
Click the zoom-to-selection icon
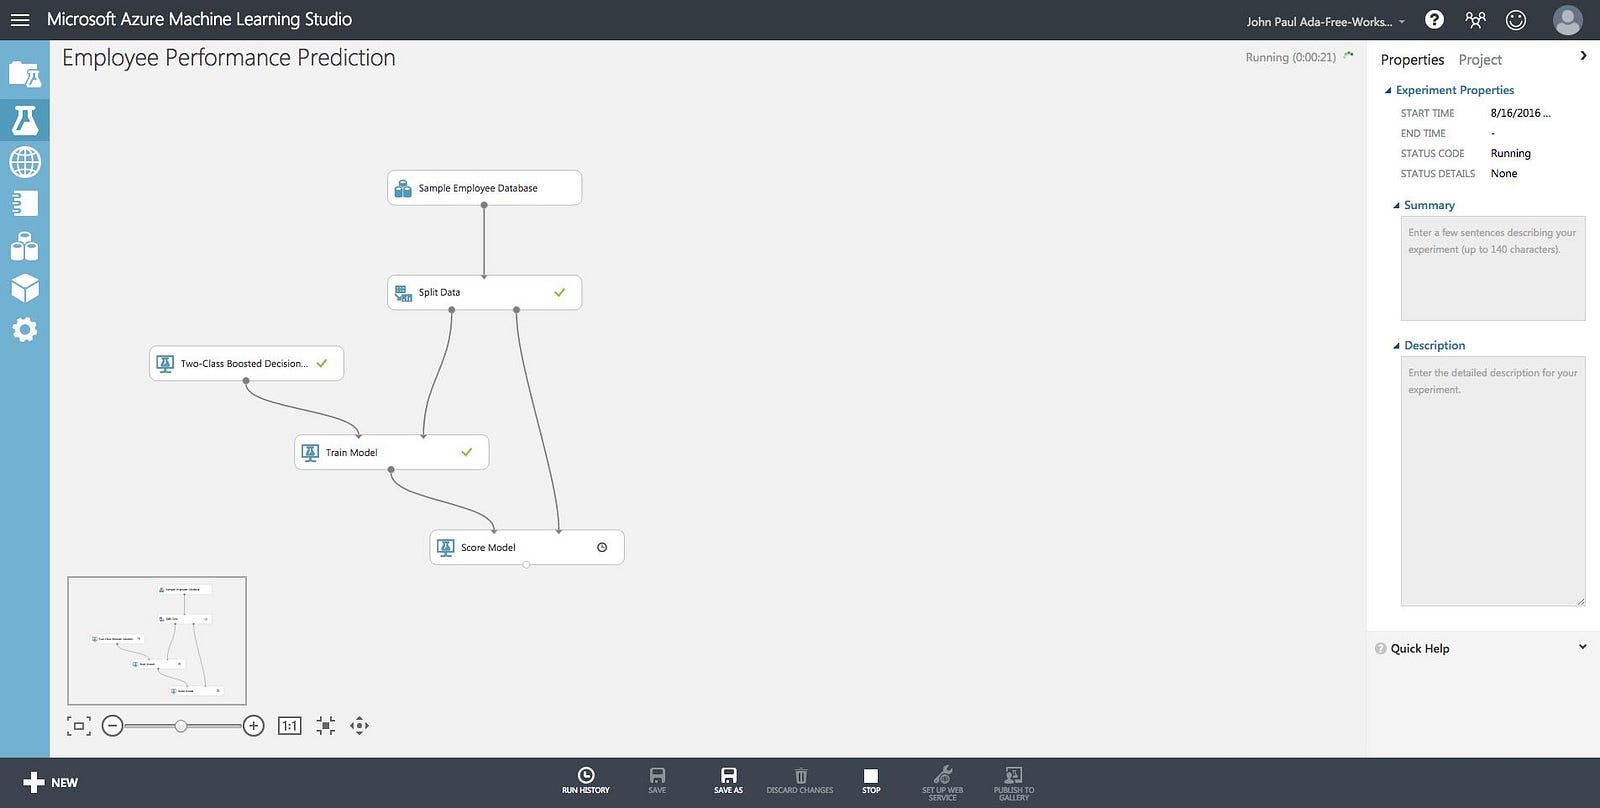(326, 726)
